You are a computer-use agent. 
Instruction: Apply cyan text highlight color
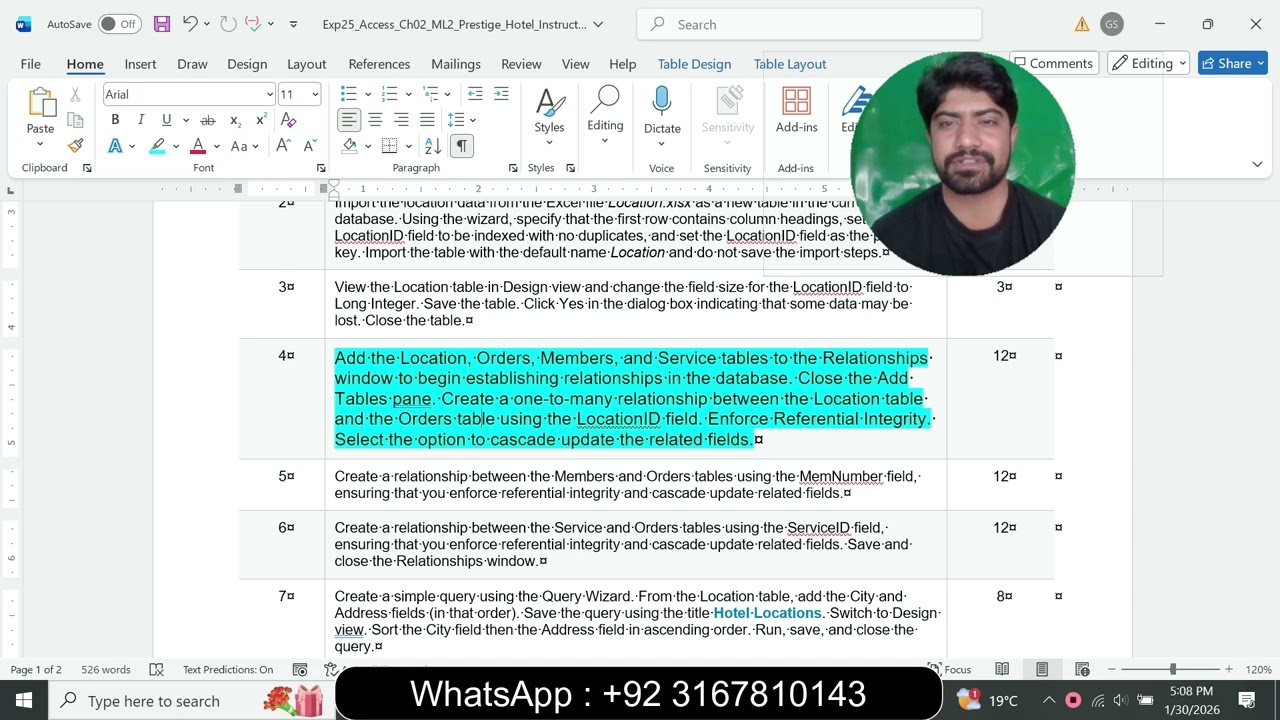[x=157, y=146]
